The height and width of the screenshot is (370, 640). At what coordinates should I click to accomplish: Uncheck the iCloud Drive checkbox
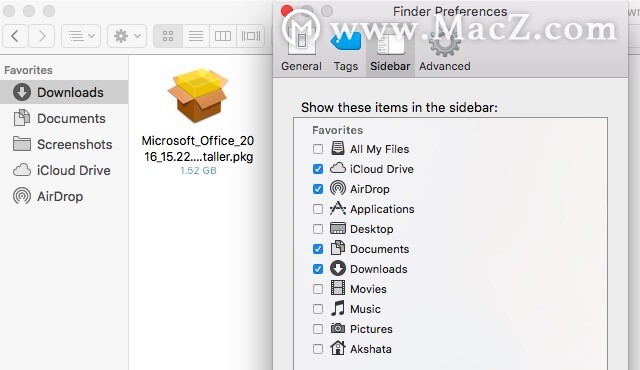tap(318, 169)
